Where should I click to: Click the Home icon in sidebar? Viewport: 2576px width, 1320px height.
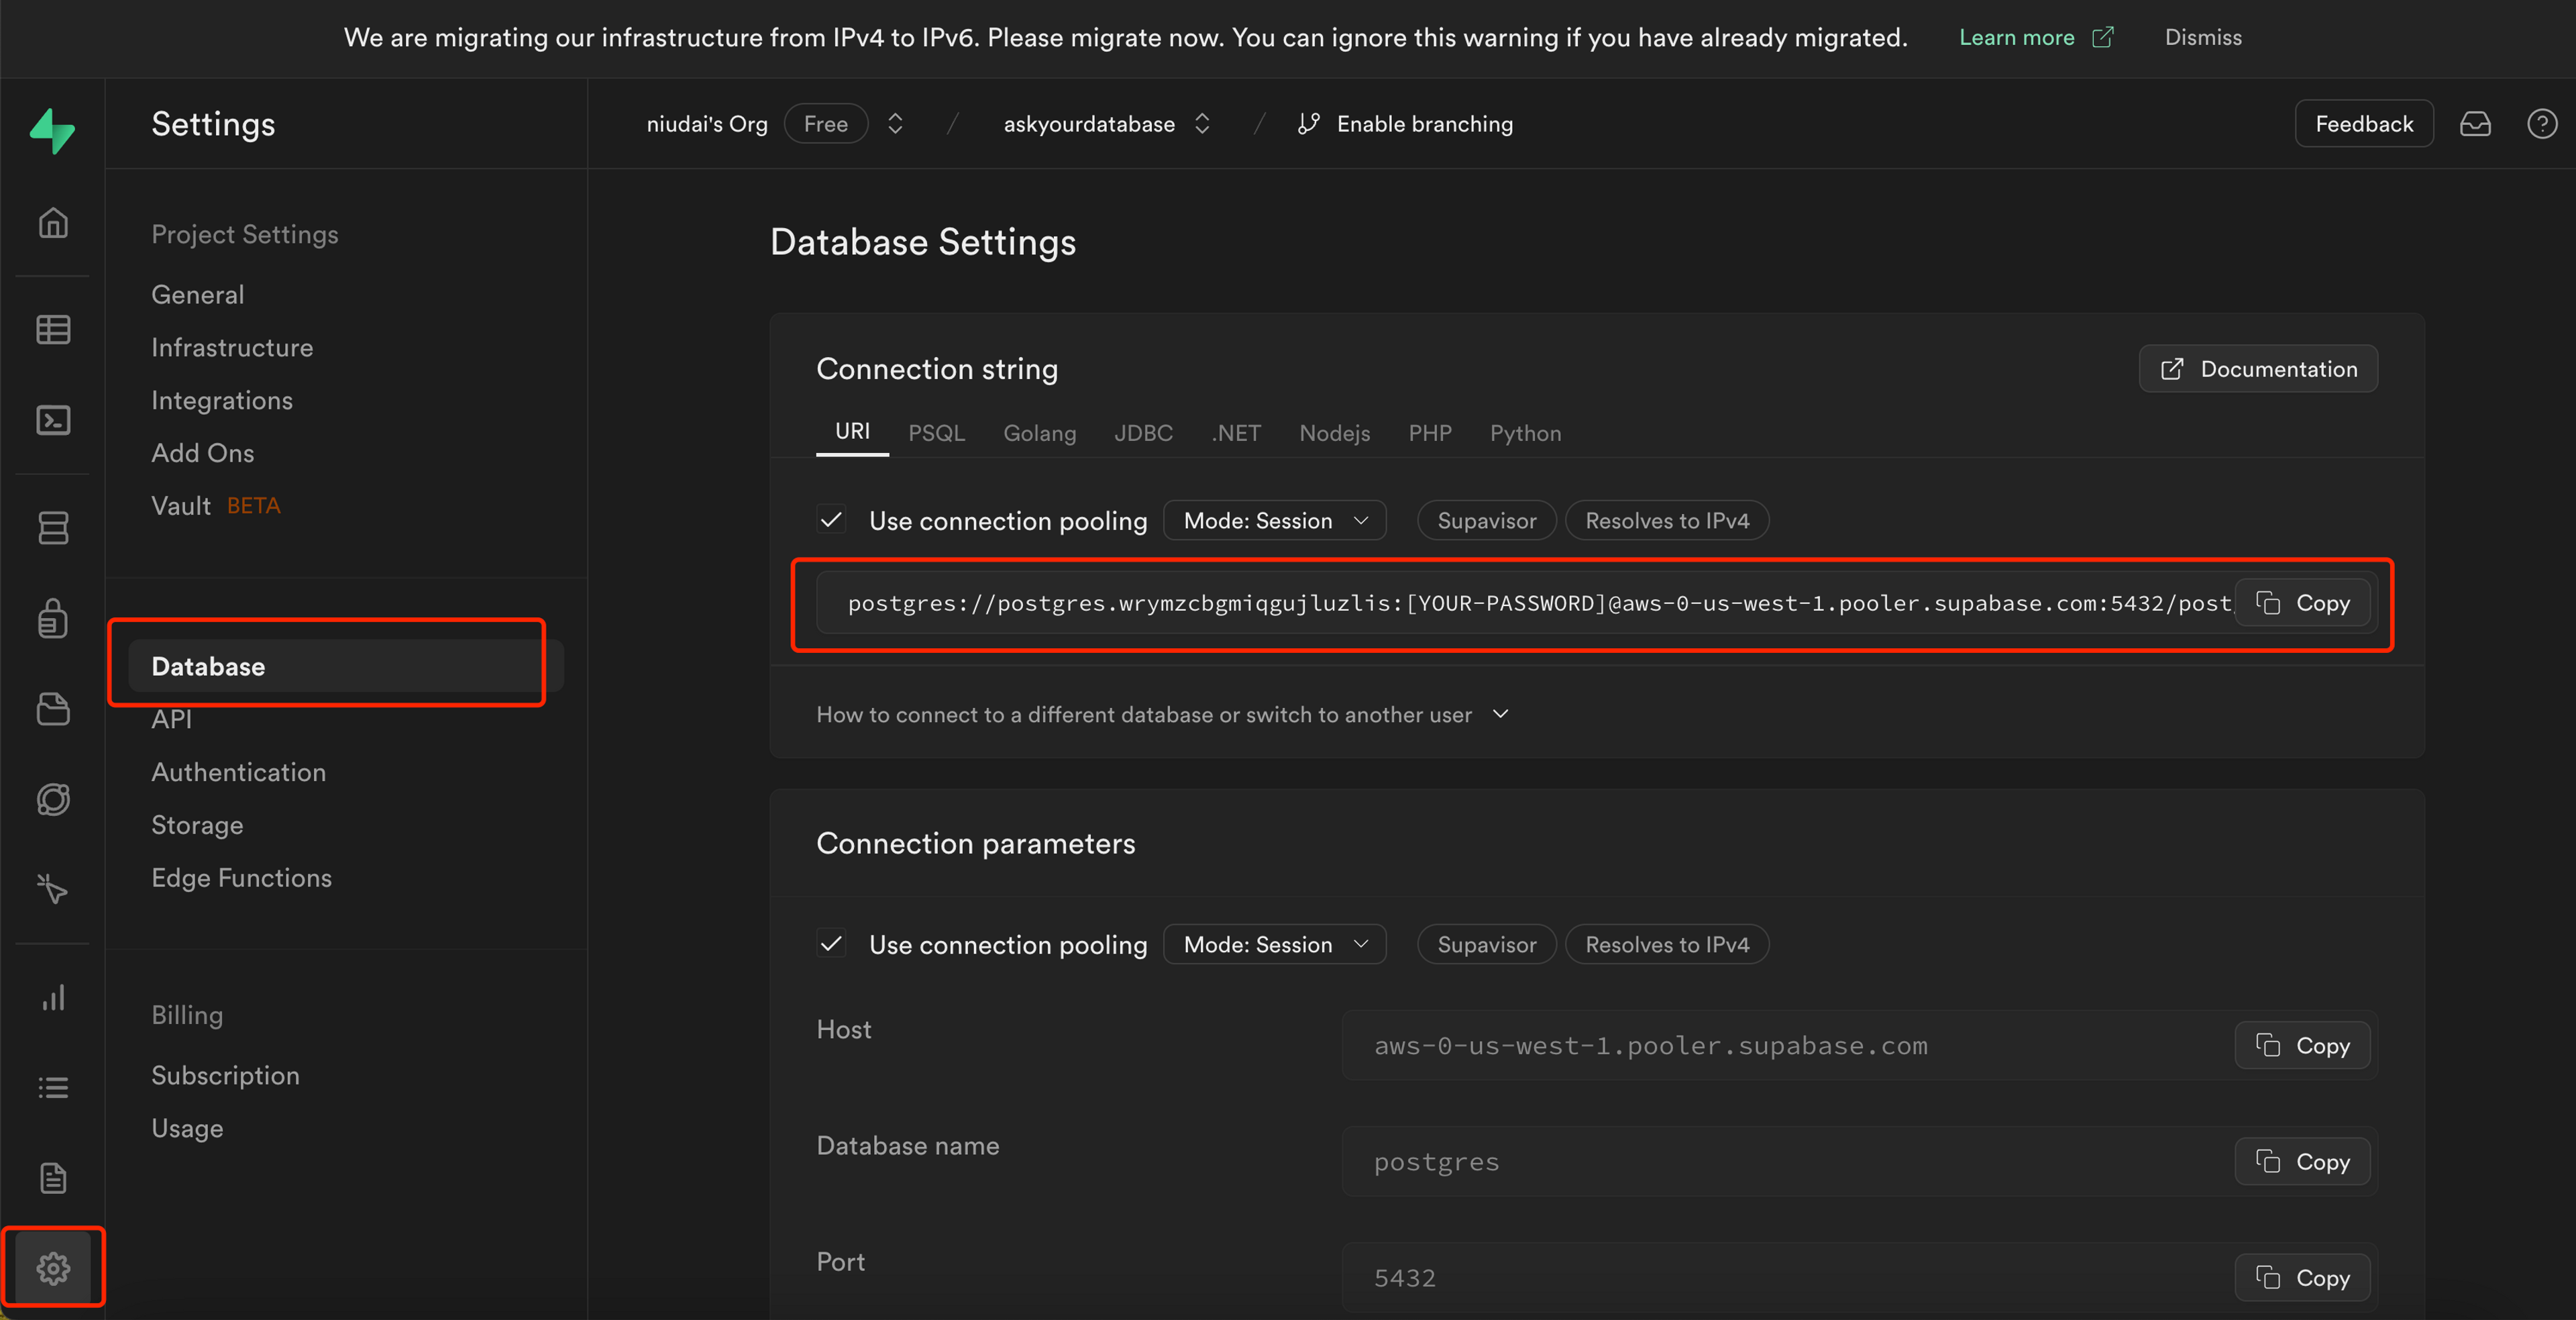tap(53, 222)
